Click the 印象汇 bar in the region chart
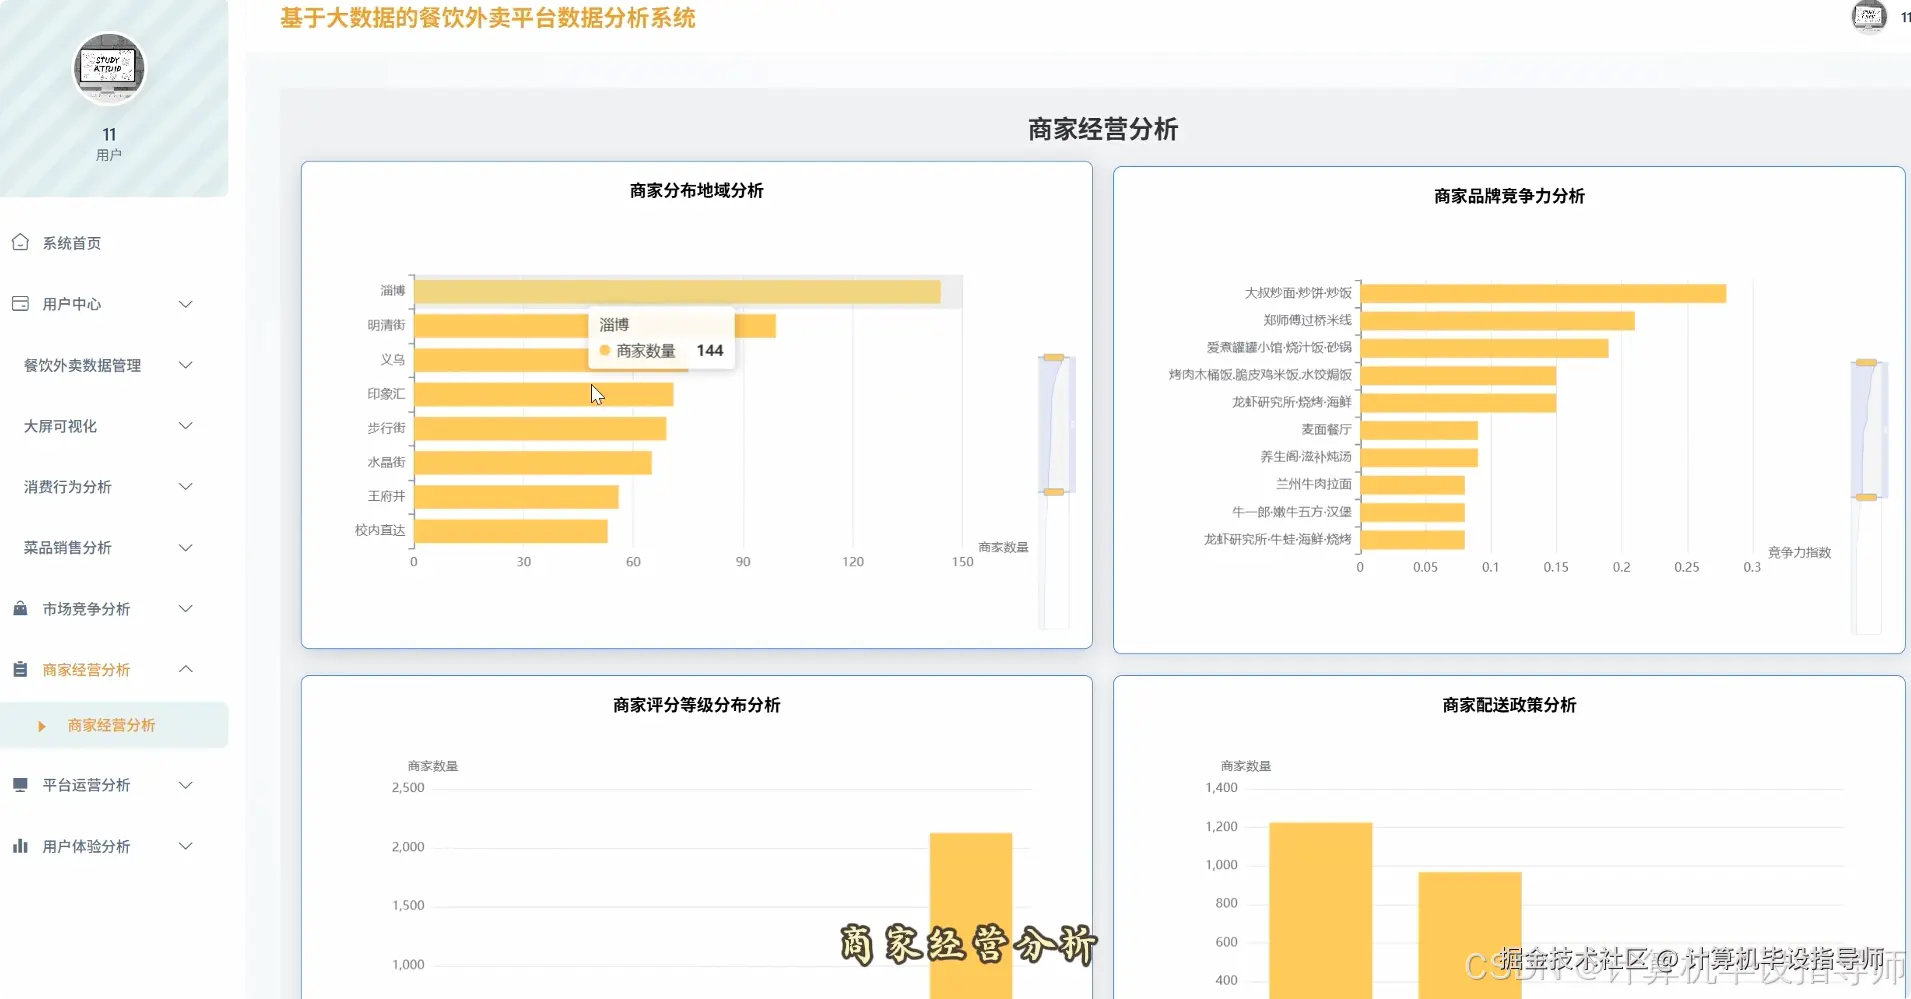This screenshot has height=999, width=1911. (543, 394)
